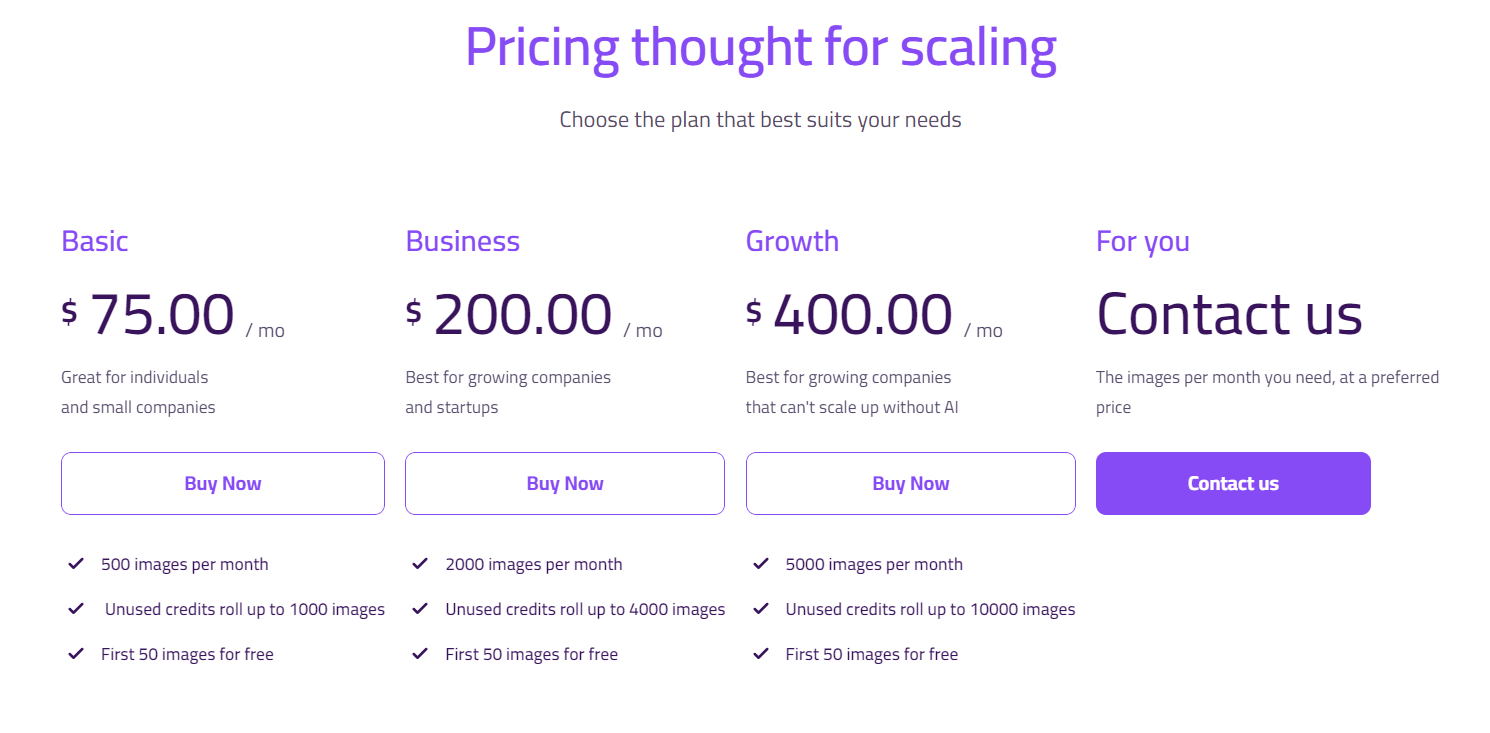Click Buy Now under the Basic plan
The image size is (1490, 733).
tap(222, 483)
